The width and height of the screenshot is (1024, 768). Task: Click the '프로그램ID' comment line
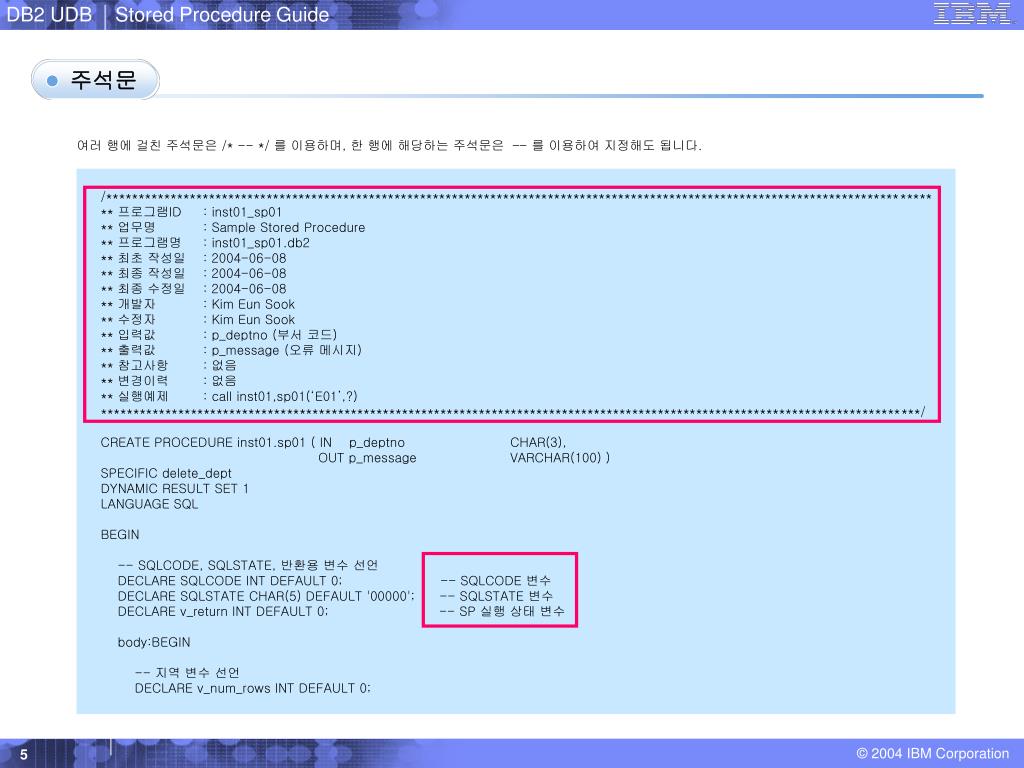tap(191, 212)
